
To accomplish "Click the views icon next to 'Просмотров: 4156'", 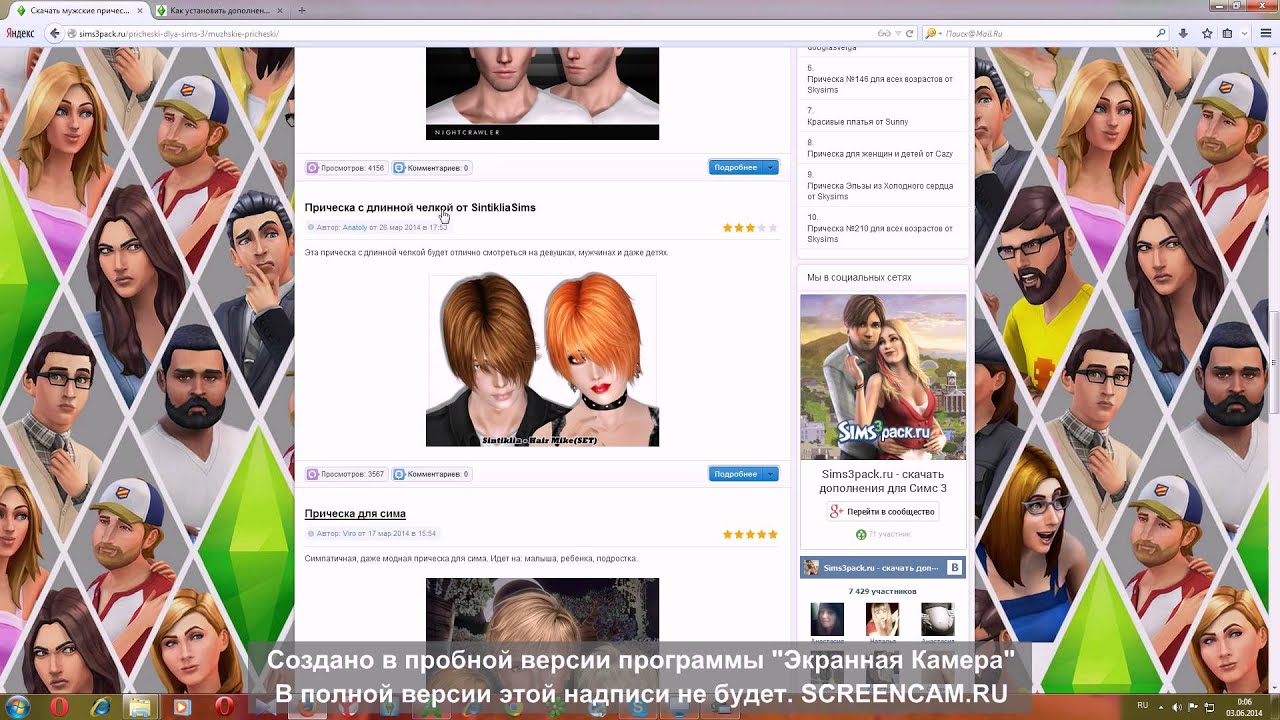I will (313, 168).
